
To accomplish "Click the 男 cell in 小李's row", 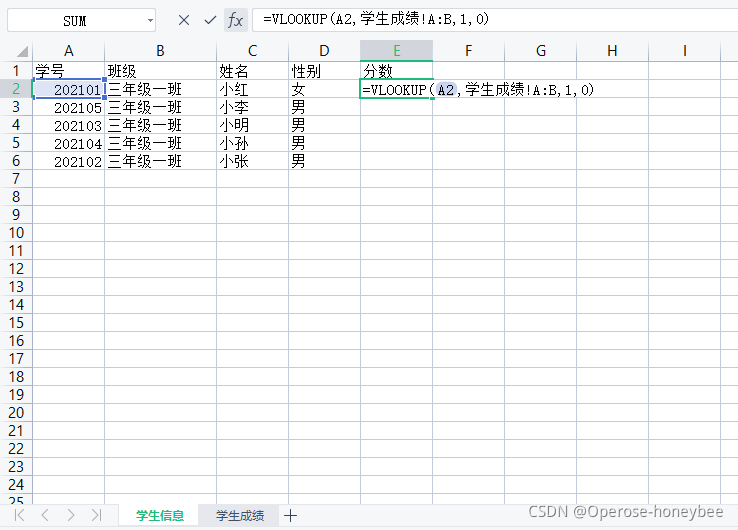I will (x=324, y=107).
